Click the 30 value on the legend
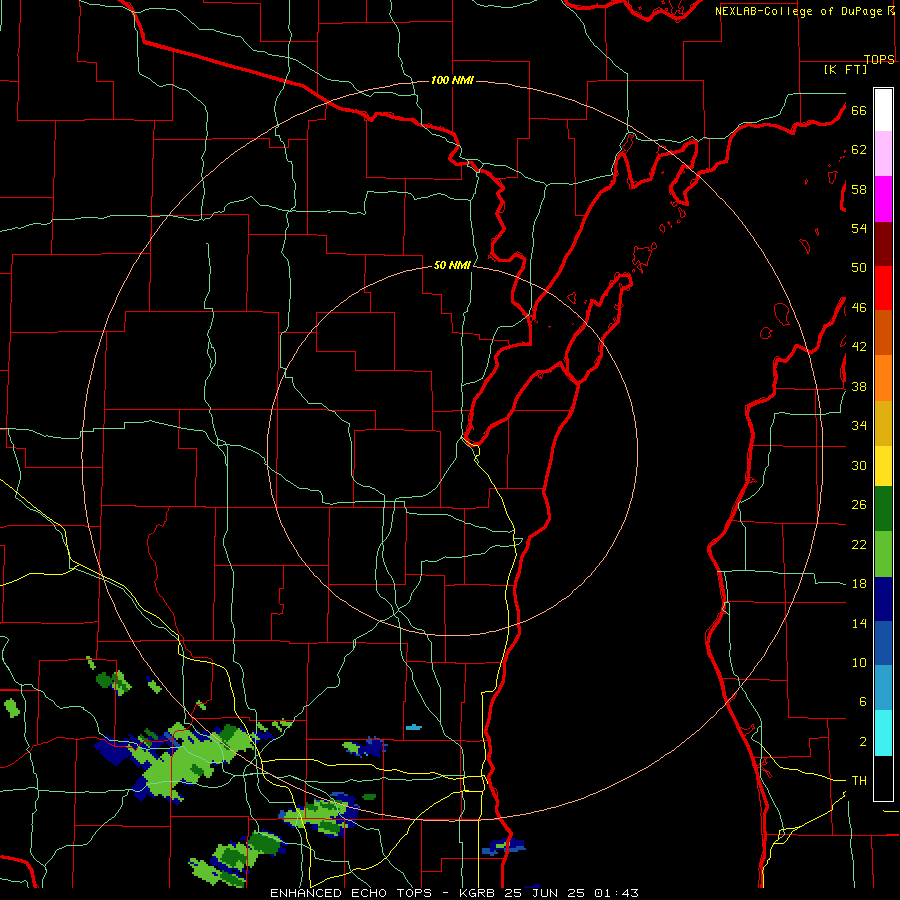 [859, 465]
